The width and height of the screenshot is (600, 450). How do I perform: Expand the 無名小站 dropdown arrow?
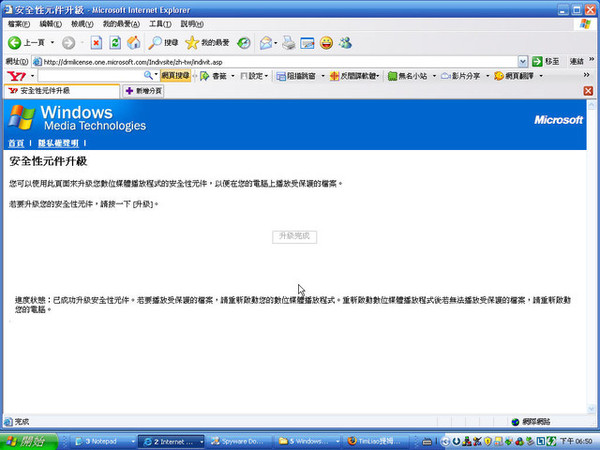434,76
